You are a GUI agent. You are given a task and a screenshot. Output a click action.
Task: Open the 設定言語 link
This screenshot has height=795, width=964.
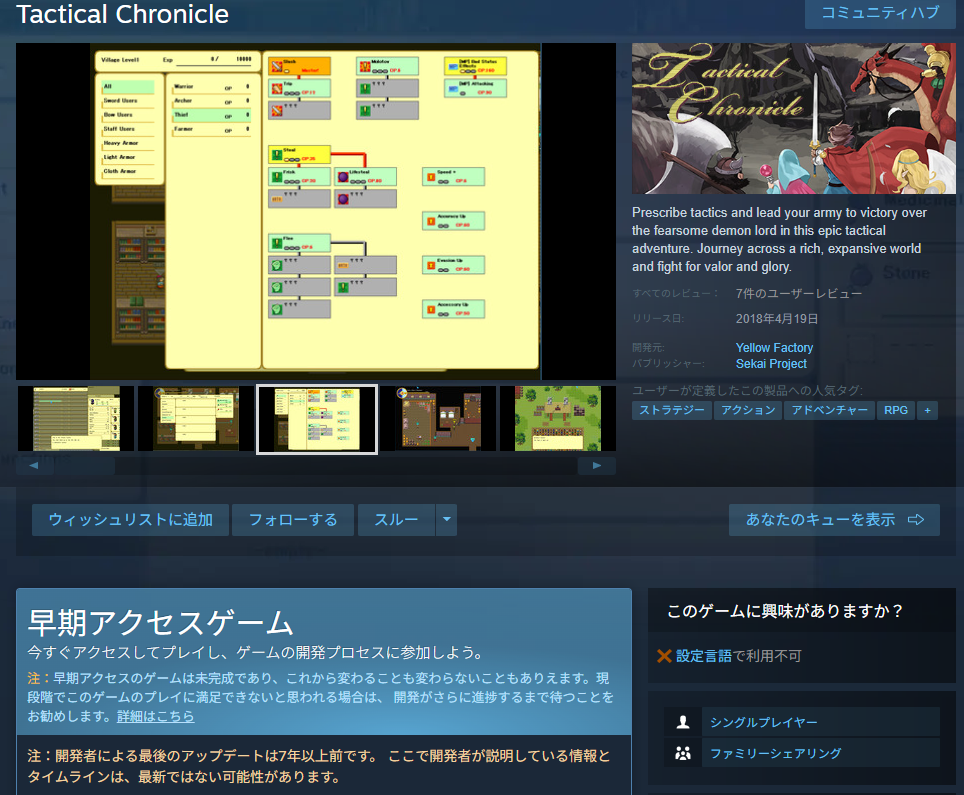pos(703,656)
